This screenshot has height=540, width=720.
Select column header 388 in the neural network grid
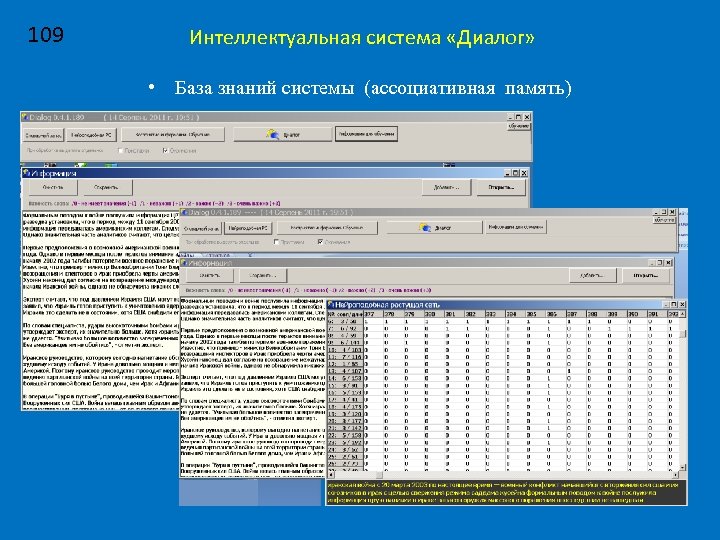click(596, 314)
